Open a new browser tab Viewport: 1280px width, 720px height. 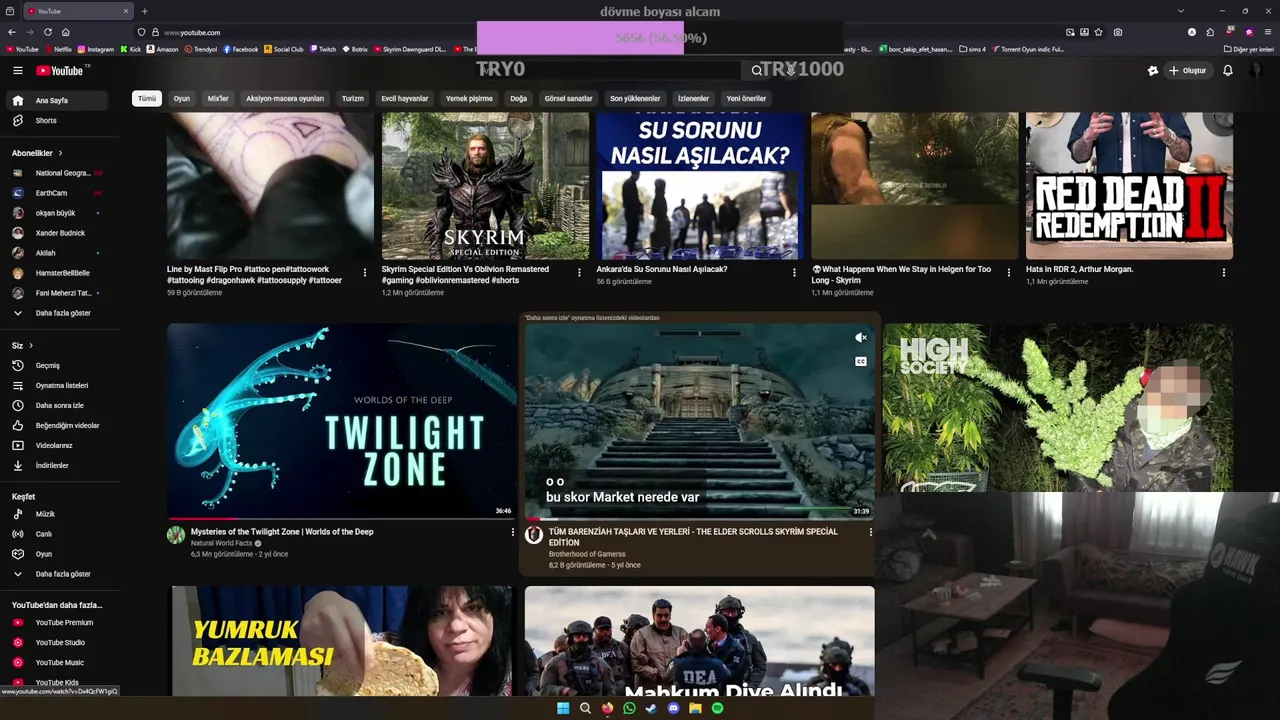click(x=144, y=11)
